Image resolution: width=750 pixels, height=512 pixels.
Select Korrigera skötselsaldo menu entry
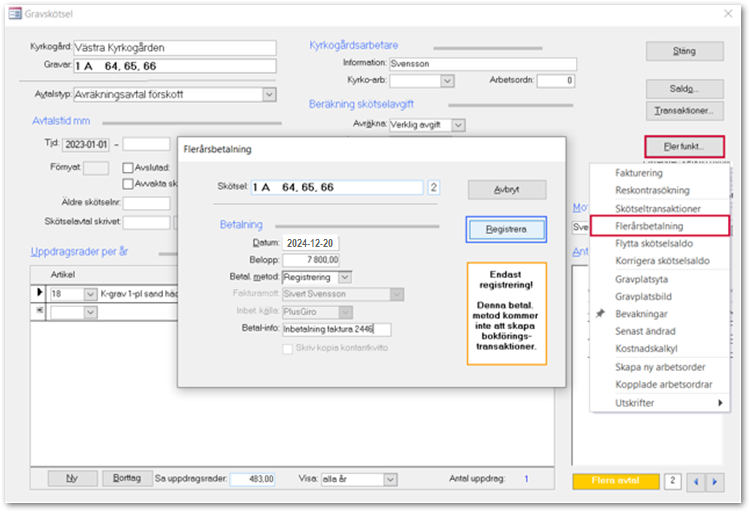(x=662, y=261)
